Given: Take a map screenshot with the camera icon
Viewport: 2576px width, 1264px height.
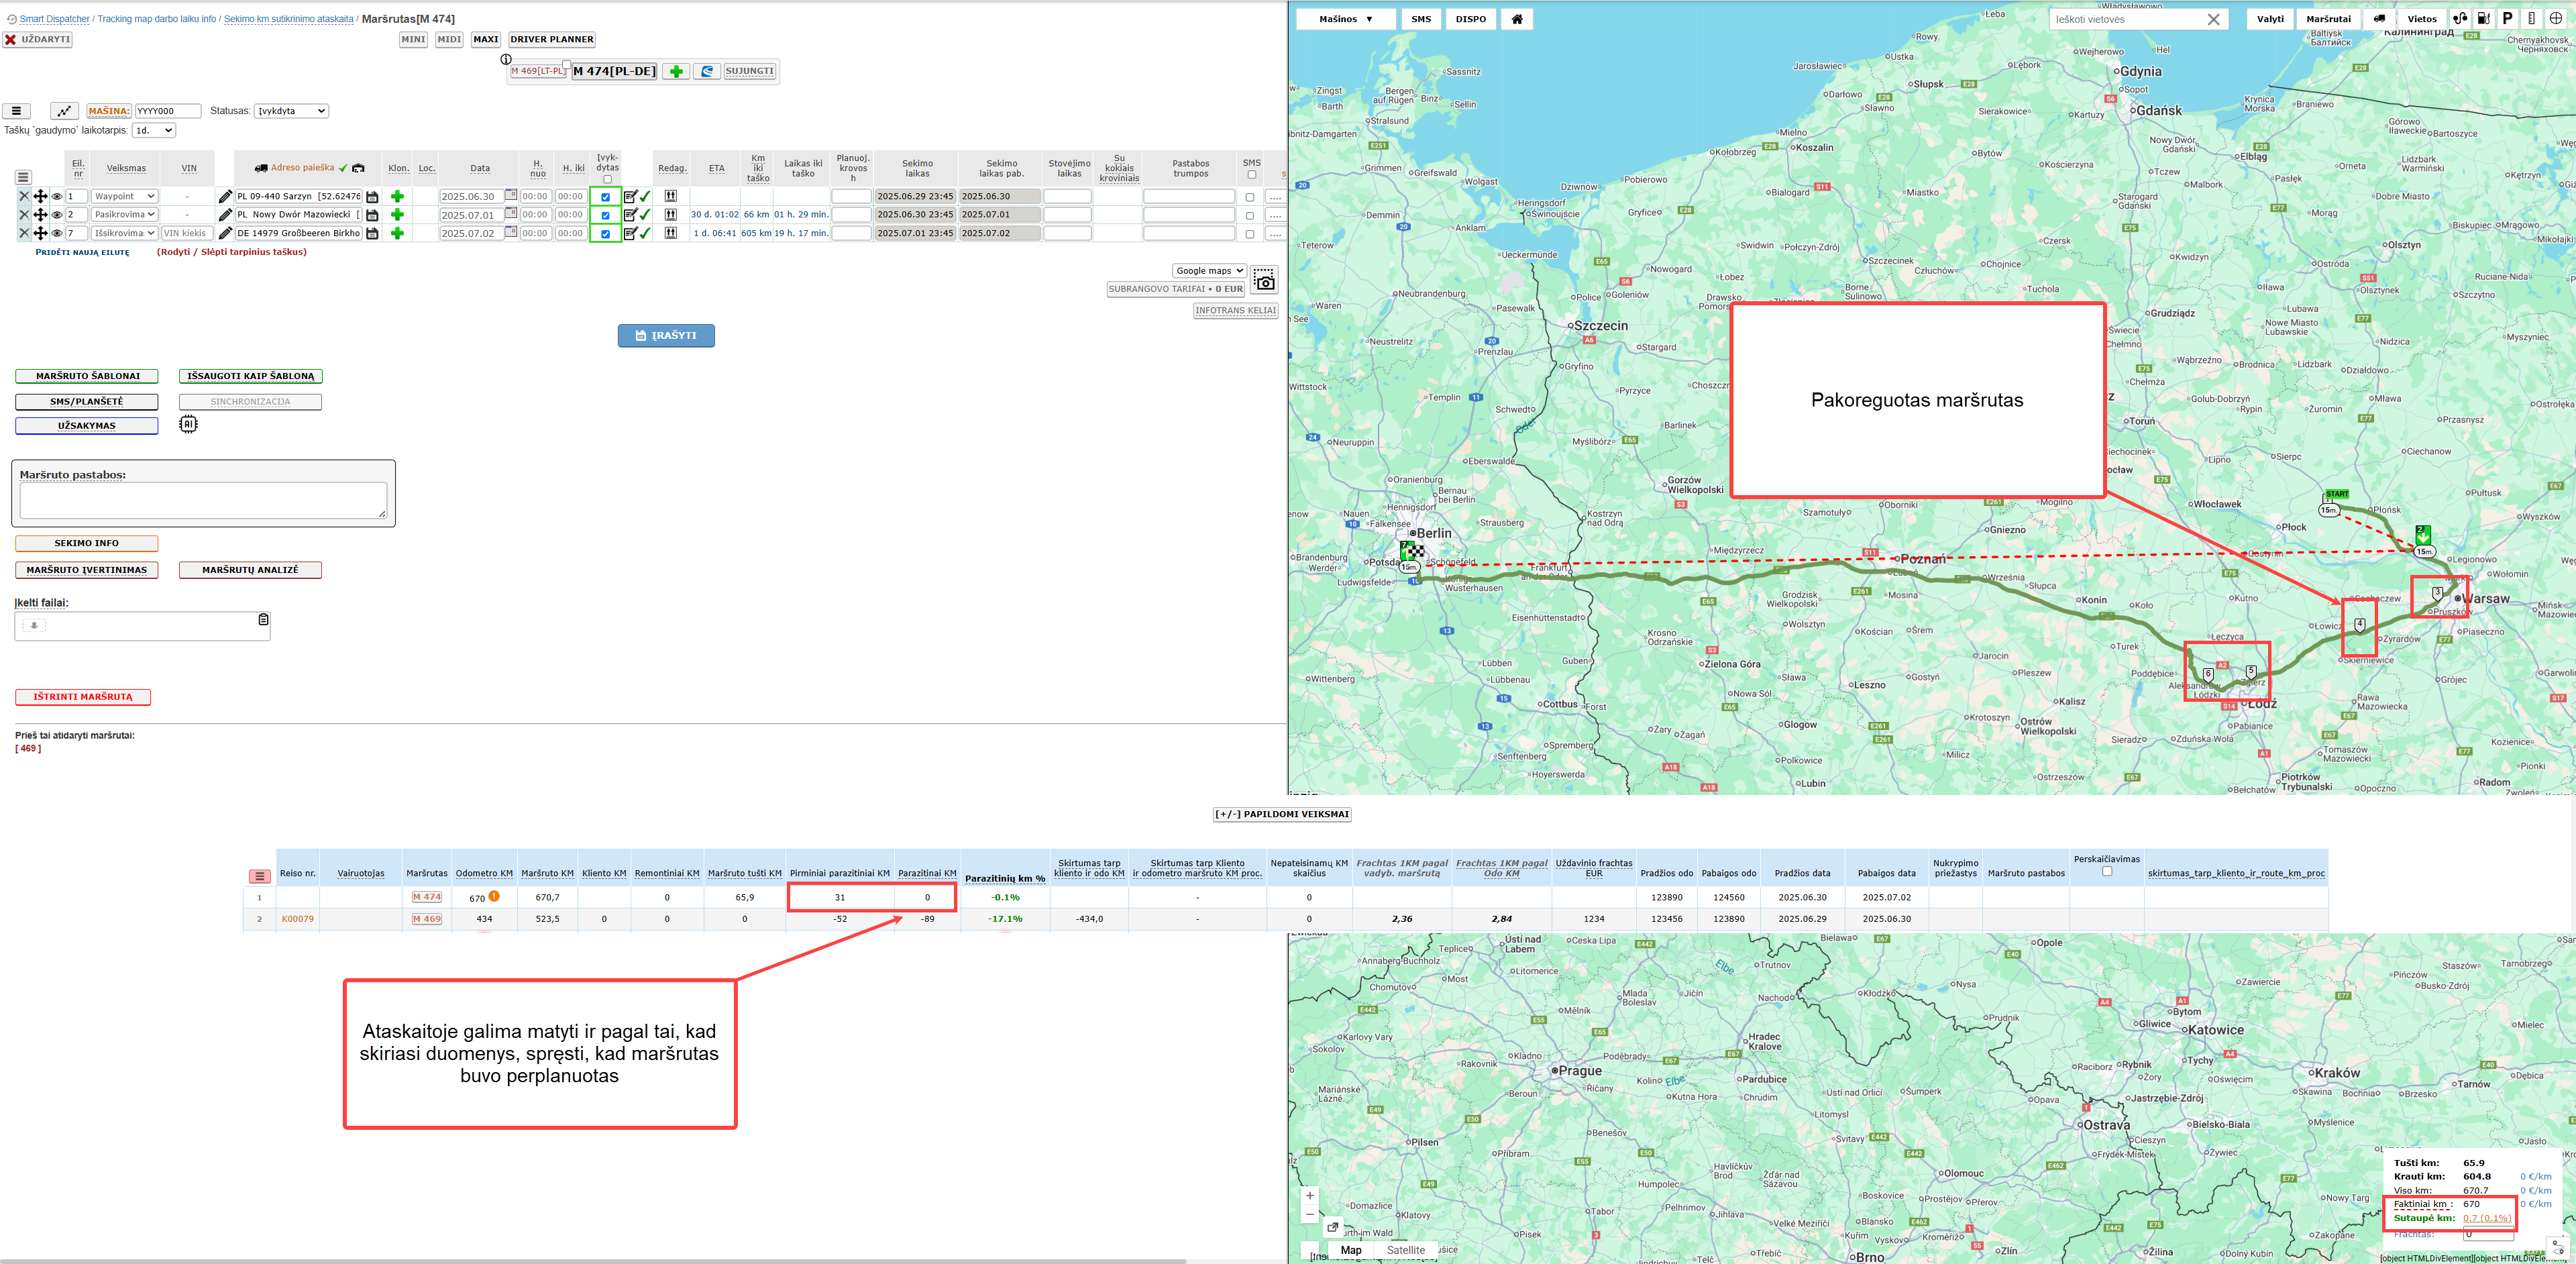Looking at the screenshot, I should click(x=1264, y=281).
